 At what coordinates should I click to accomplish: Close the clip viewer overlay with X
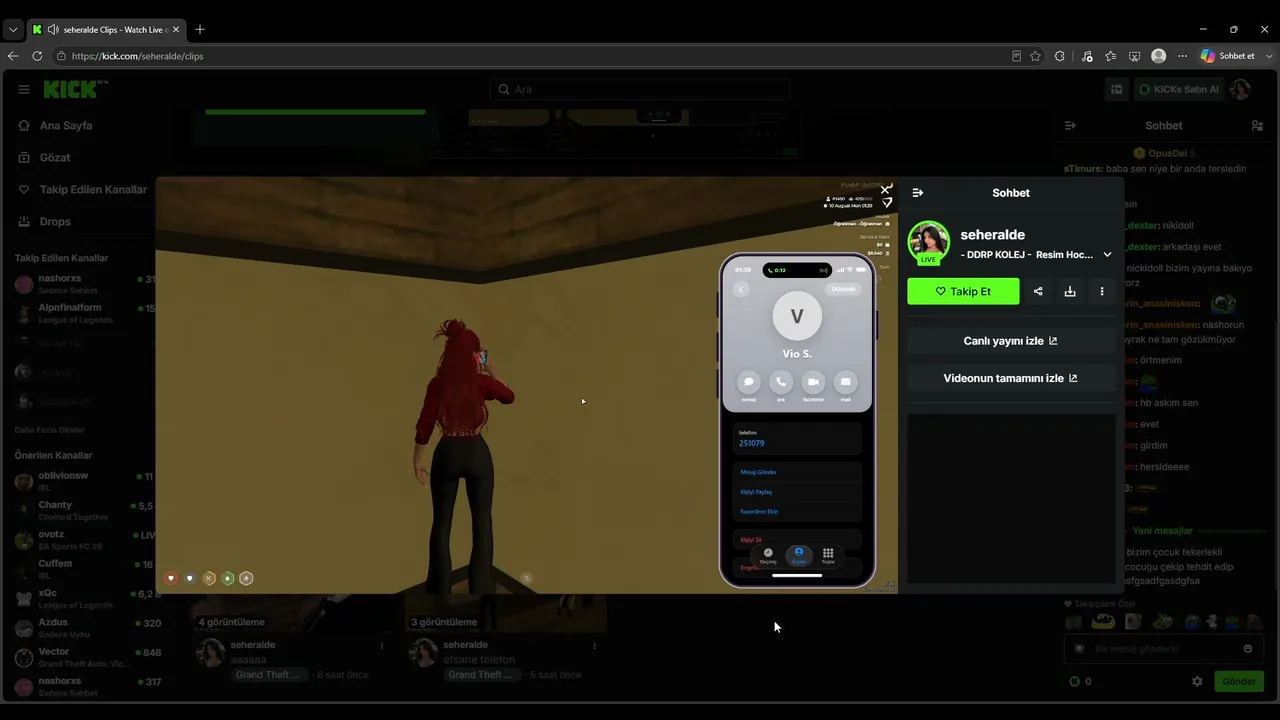tap(886, 189)
